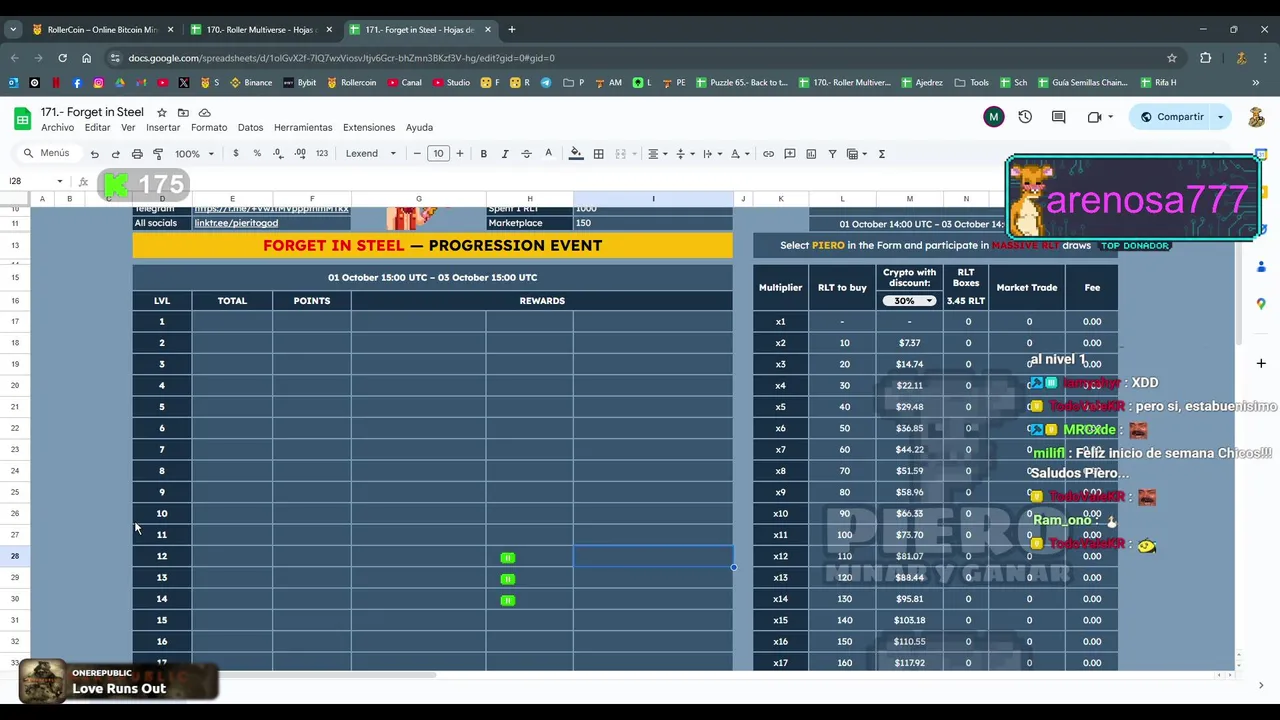The height and width of the screenshot is (720, 1280).
Task: Click the Compartir share button
Action: [x=1172, y=117]
